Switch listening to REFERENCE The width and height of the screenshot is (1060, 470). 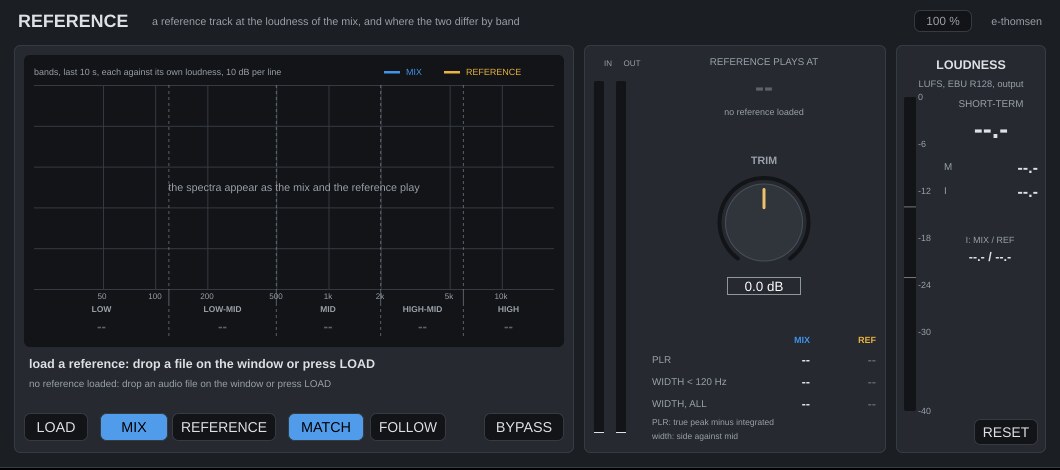pyautogui.click(x=224, y=427)
